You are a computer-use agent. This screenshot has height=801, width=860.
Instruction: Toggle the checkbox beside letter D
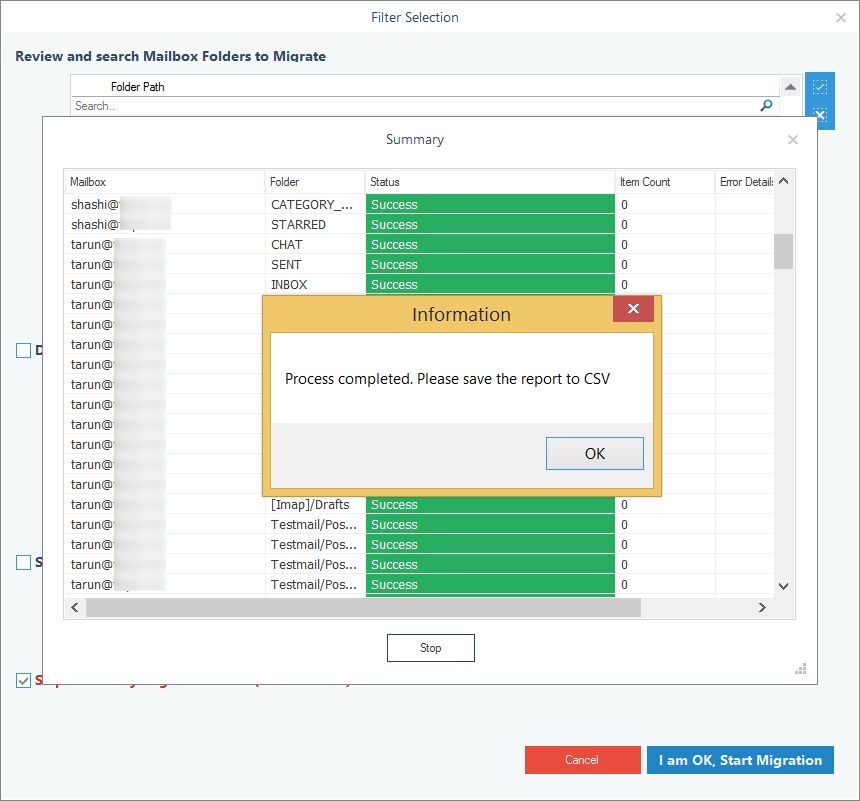24,350
